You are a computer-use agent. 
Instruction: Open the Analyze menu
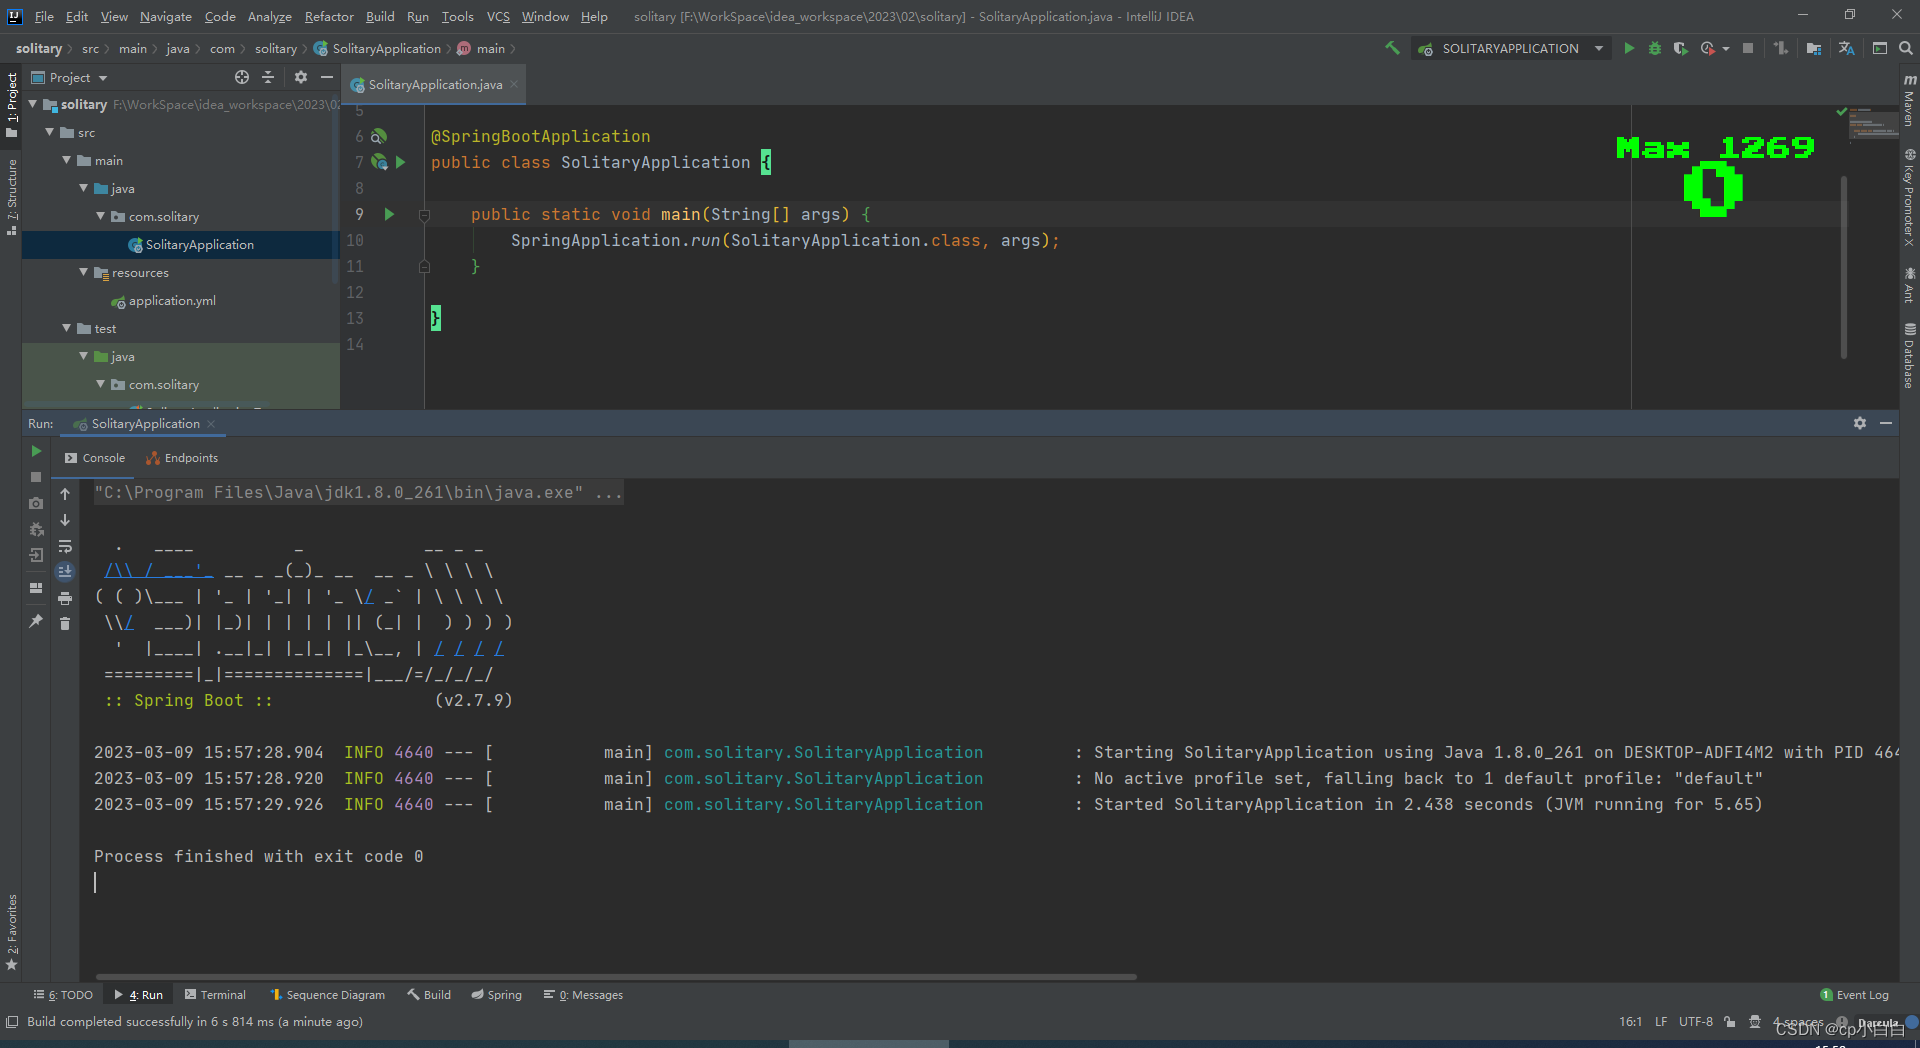tap(269, 16)
